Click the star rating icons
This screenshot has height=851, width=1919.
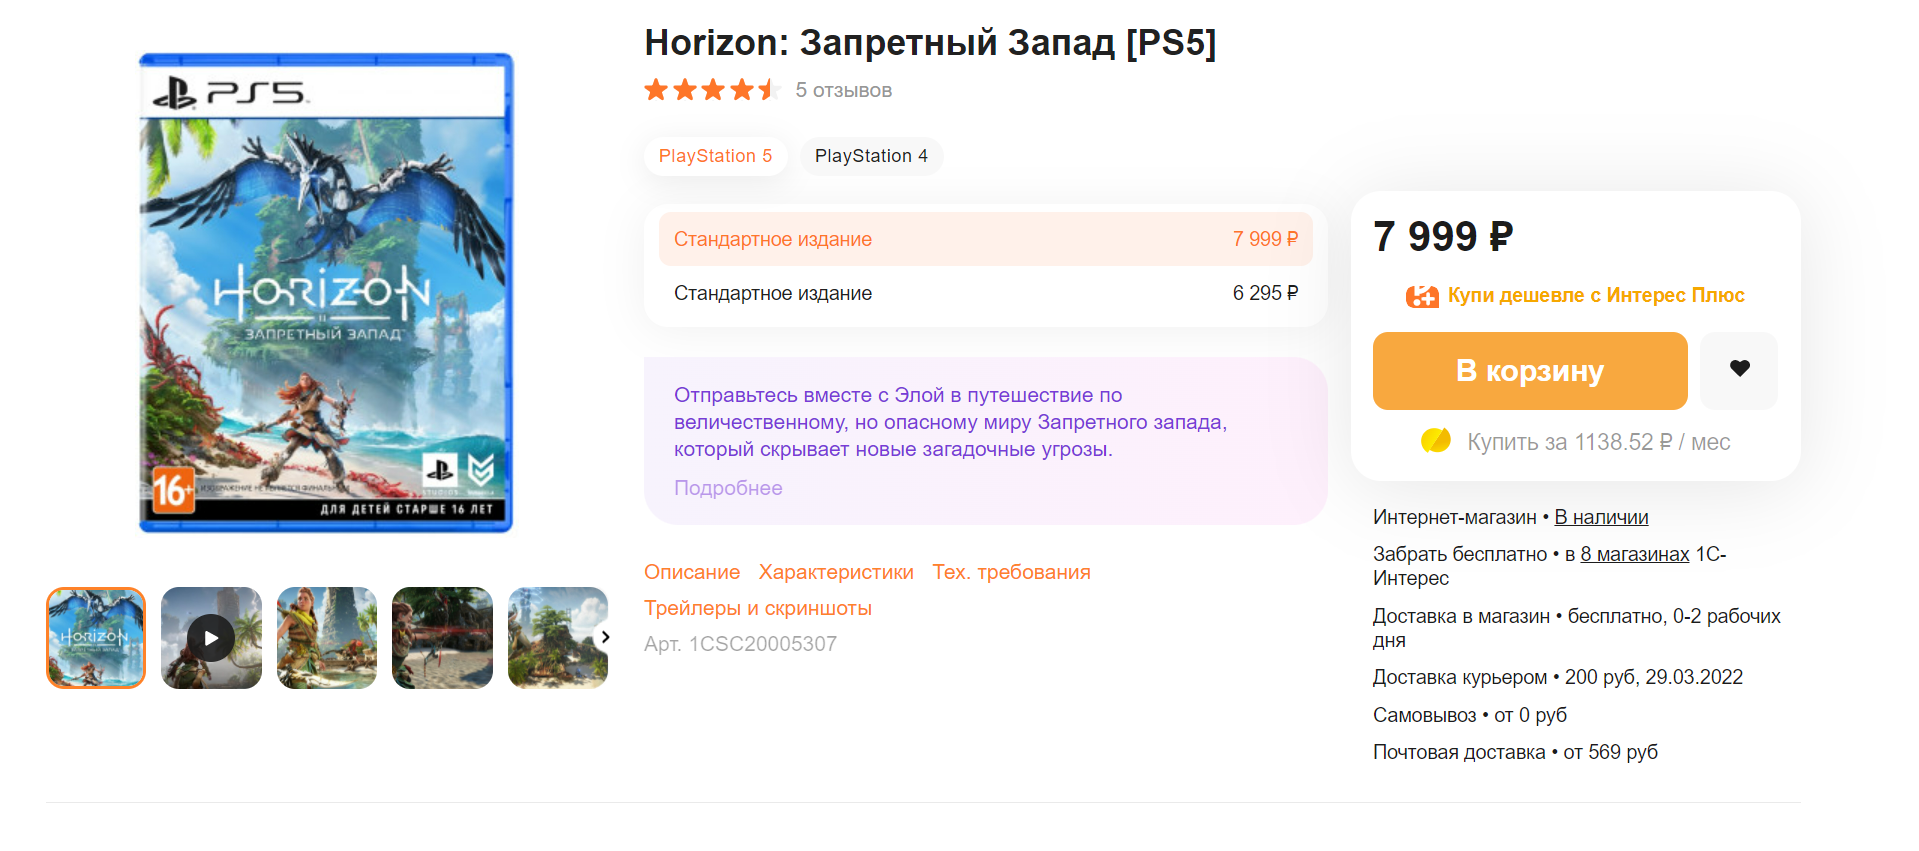pyautogui.click(x=712, y=90)
